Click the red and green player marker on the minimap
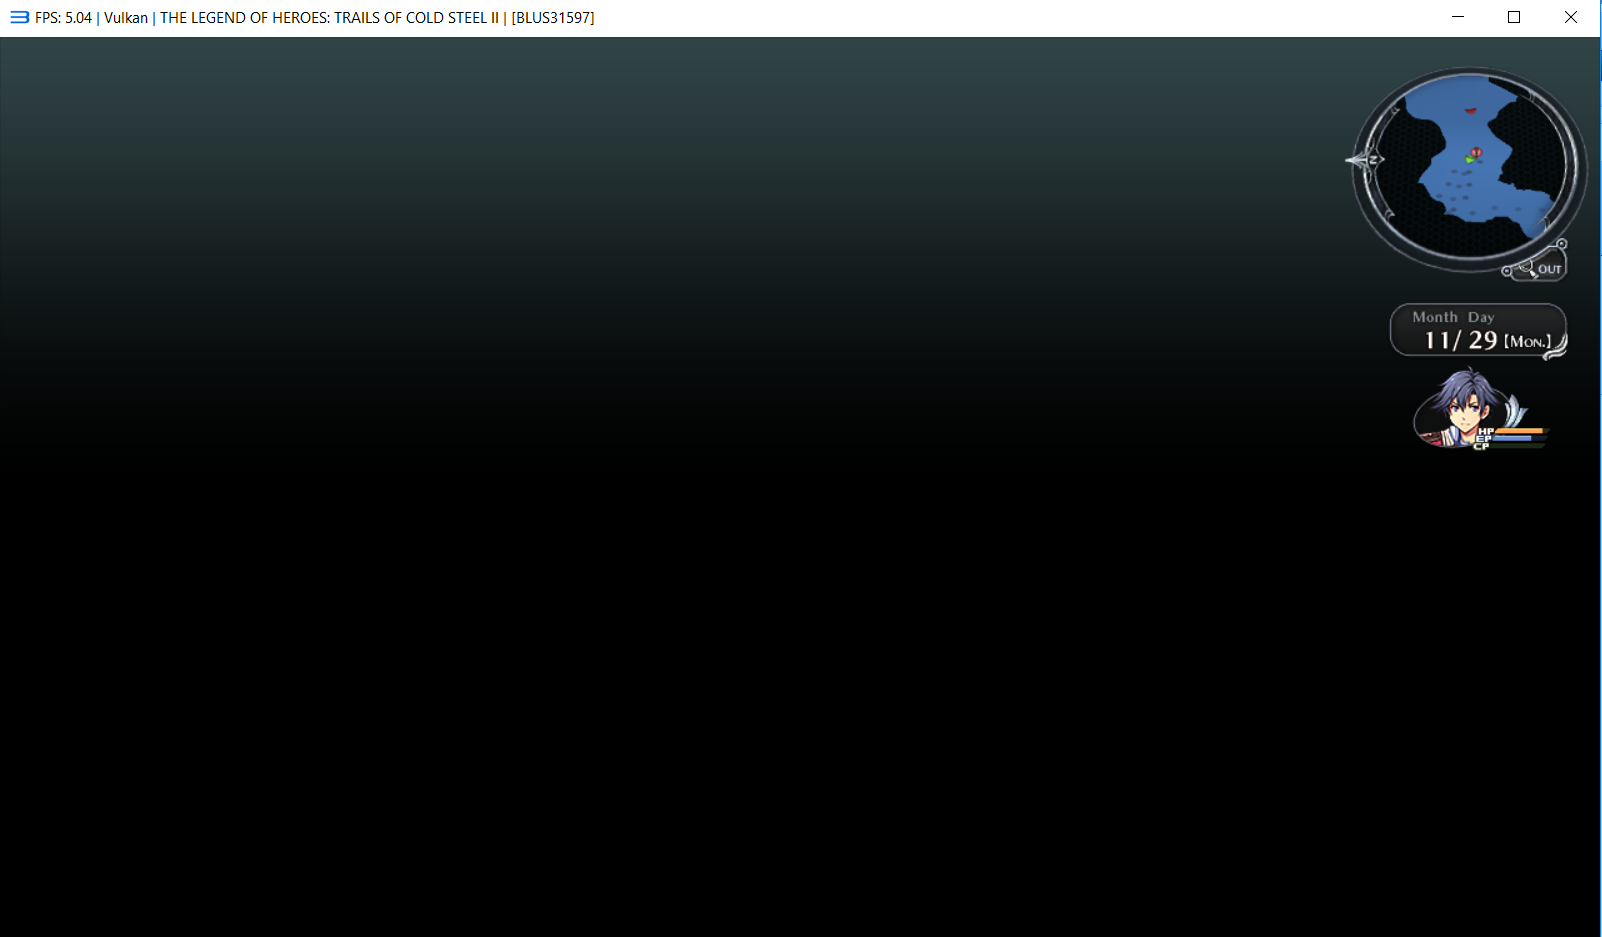The width and height of the screenshot is (1602, 937). click(x=1473, y=155)
